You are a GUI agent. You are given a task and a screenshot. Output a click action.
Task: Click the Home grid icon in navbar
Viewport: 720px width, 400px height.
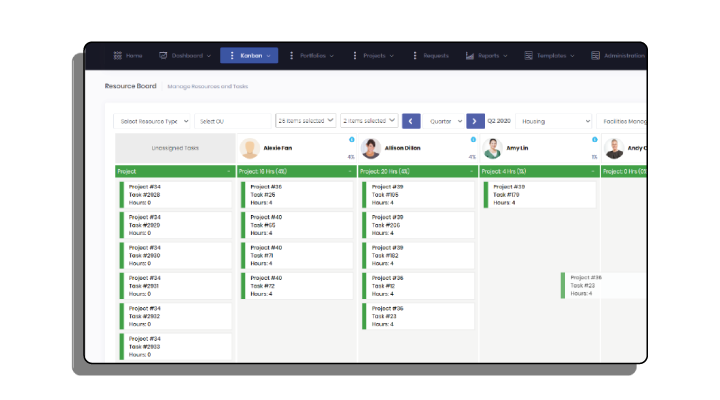coord(118,56)
